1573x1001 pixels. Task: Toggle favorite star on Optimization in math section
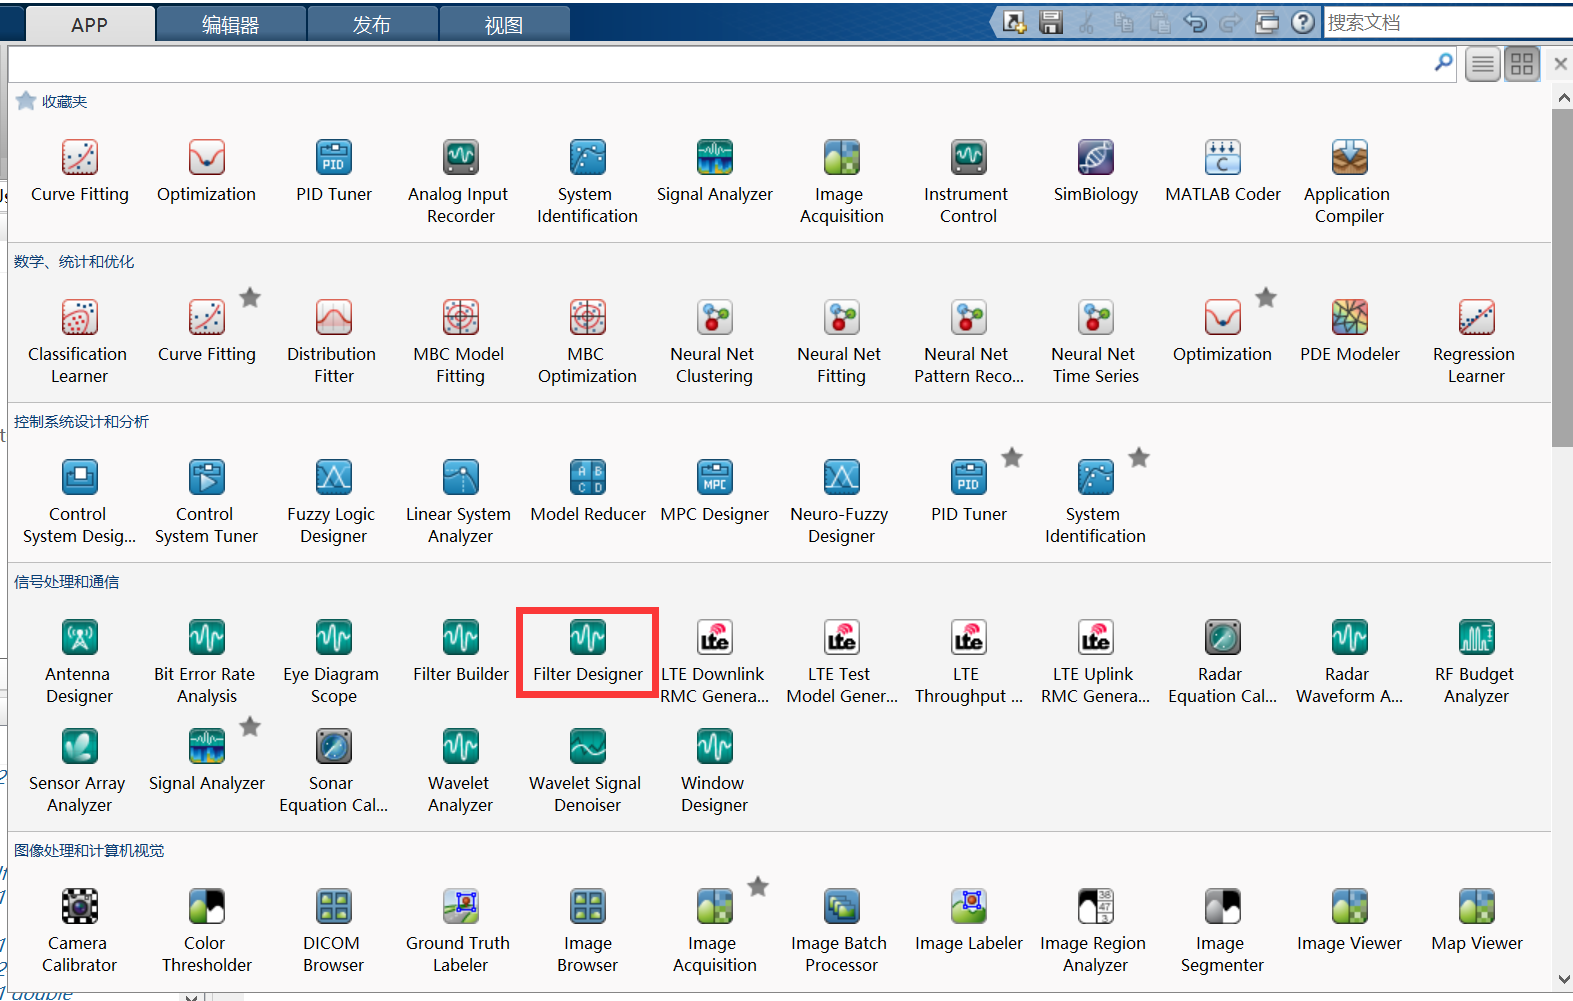[x=1266, y=297]
